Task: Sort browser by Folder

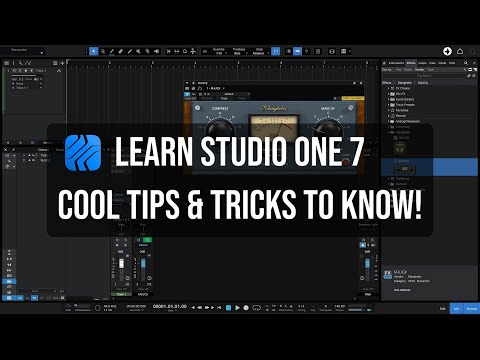Action: coord(408,70)
